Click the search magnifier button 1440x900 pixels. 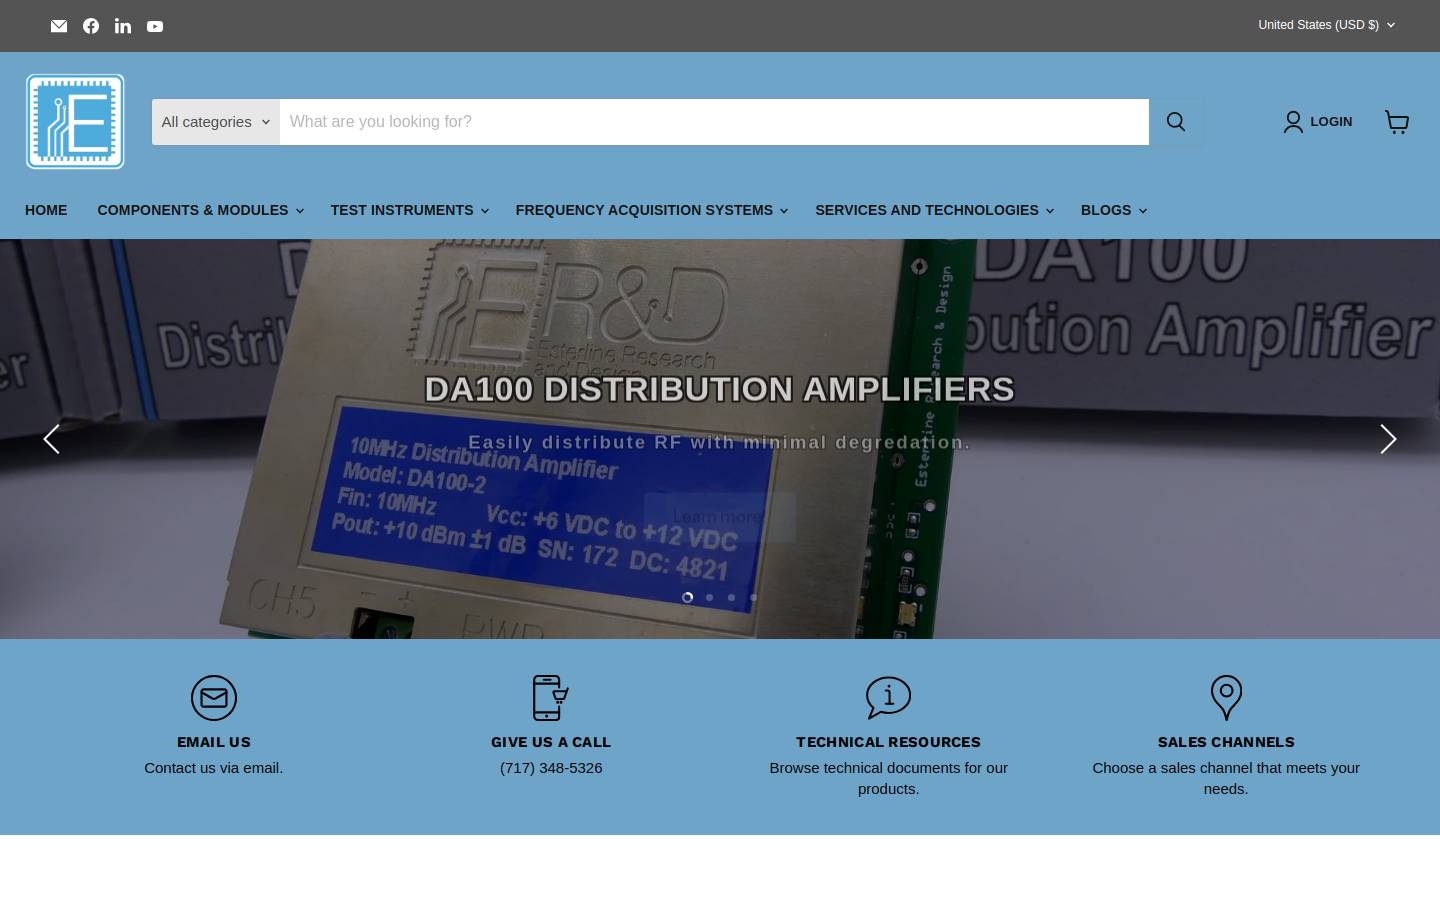coord(1176,122)
